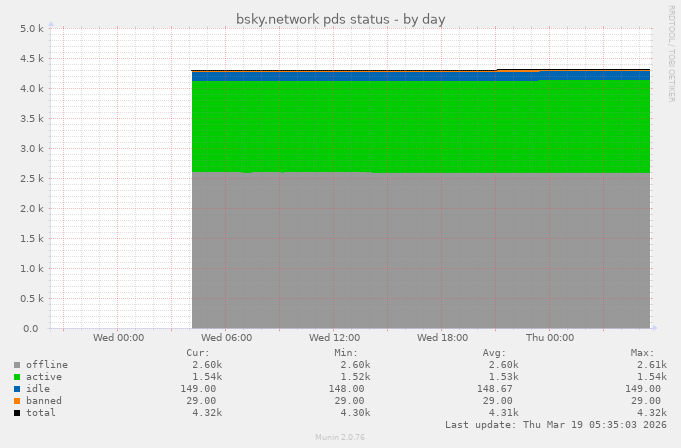Select the 'offline' legend label
681x448 pixels.
pyautogui.click(x=47, y=365)
